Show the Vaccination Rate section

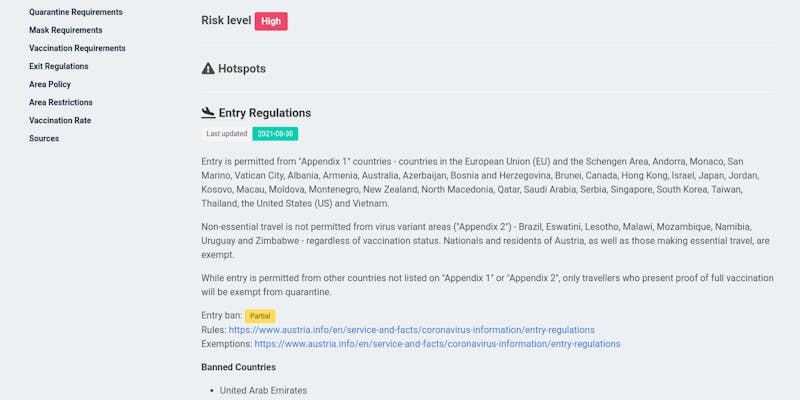[60, 120]
